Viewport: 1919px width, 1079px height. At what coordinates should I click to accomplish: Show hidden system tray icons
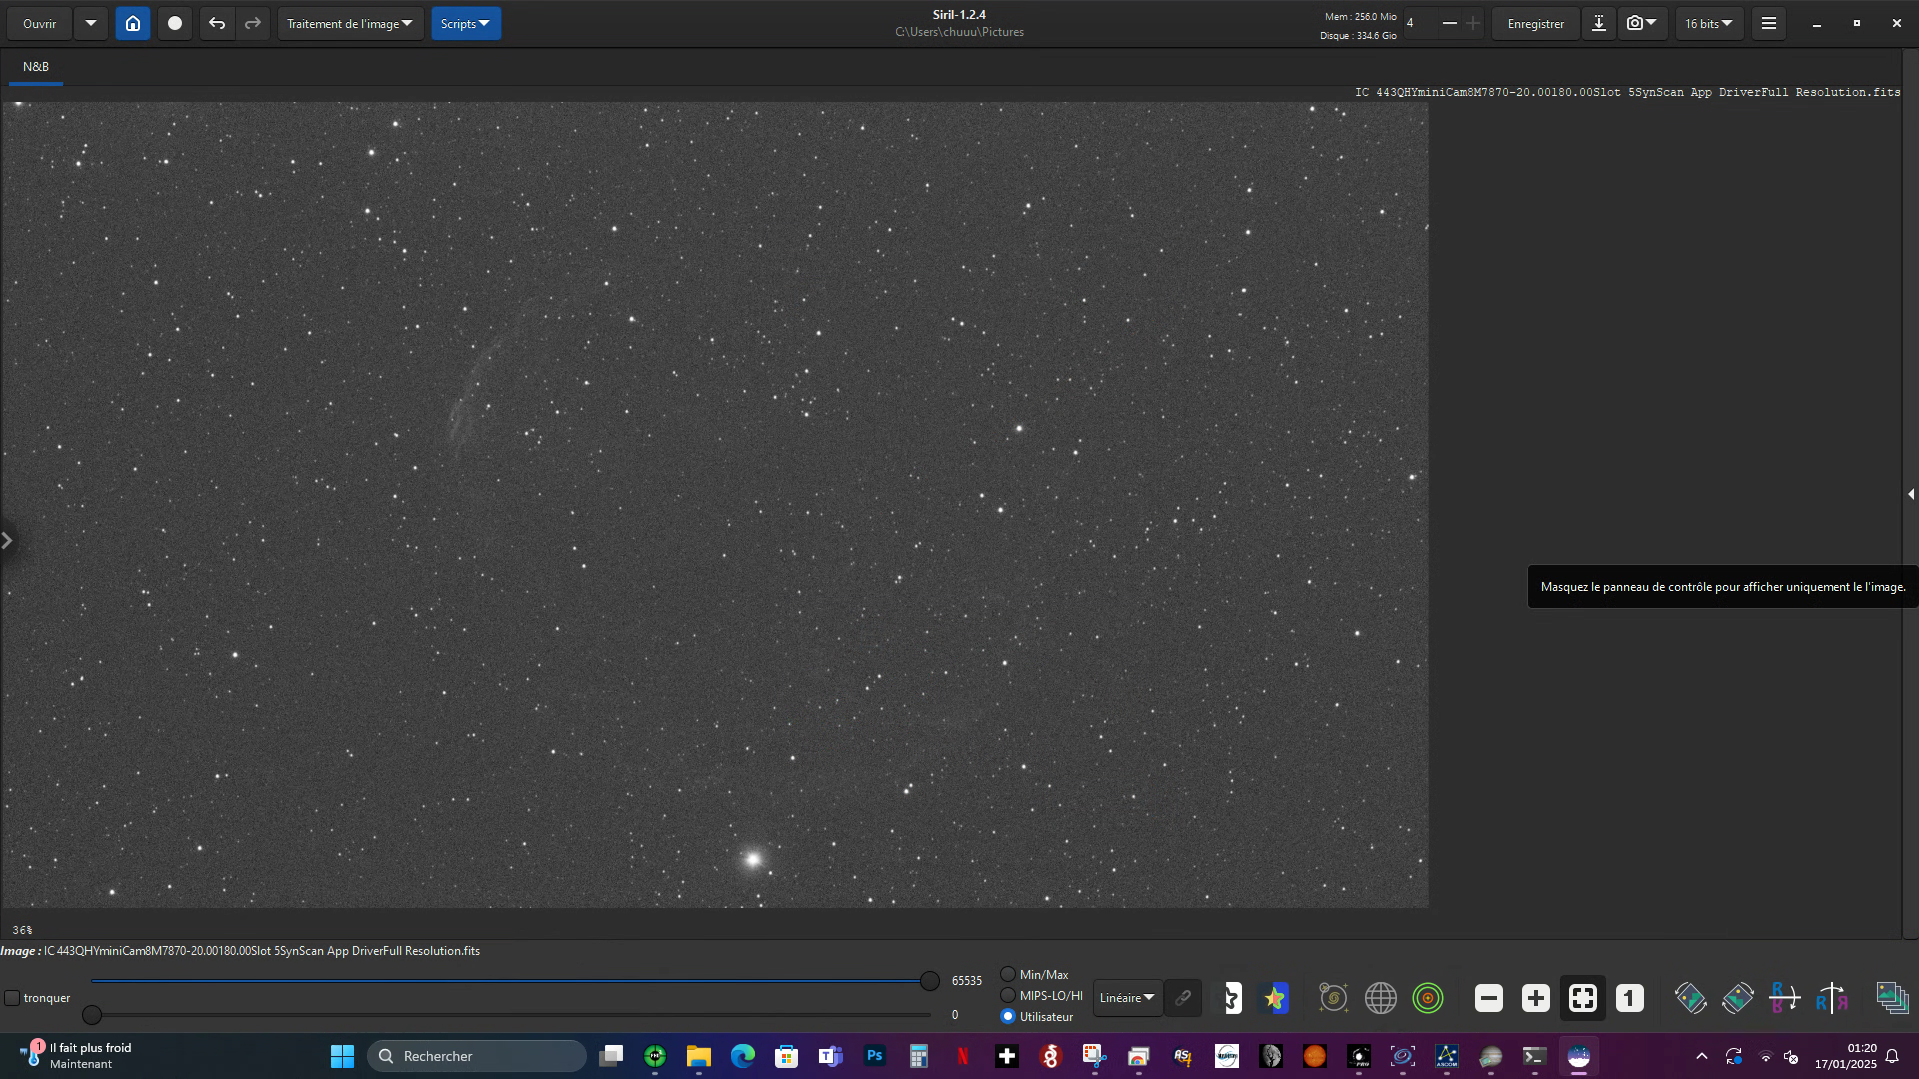[1702, 1056]
